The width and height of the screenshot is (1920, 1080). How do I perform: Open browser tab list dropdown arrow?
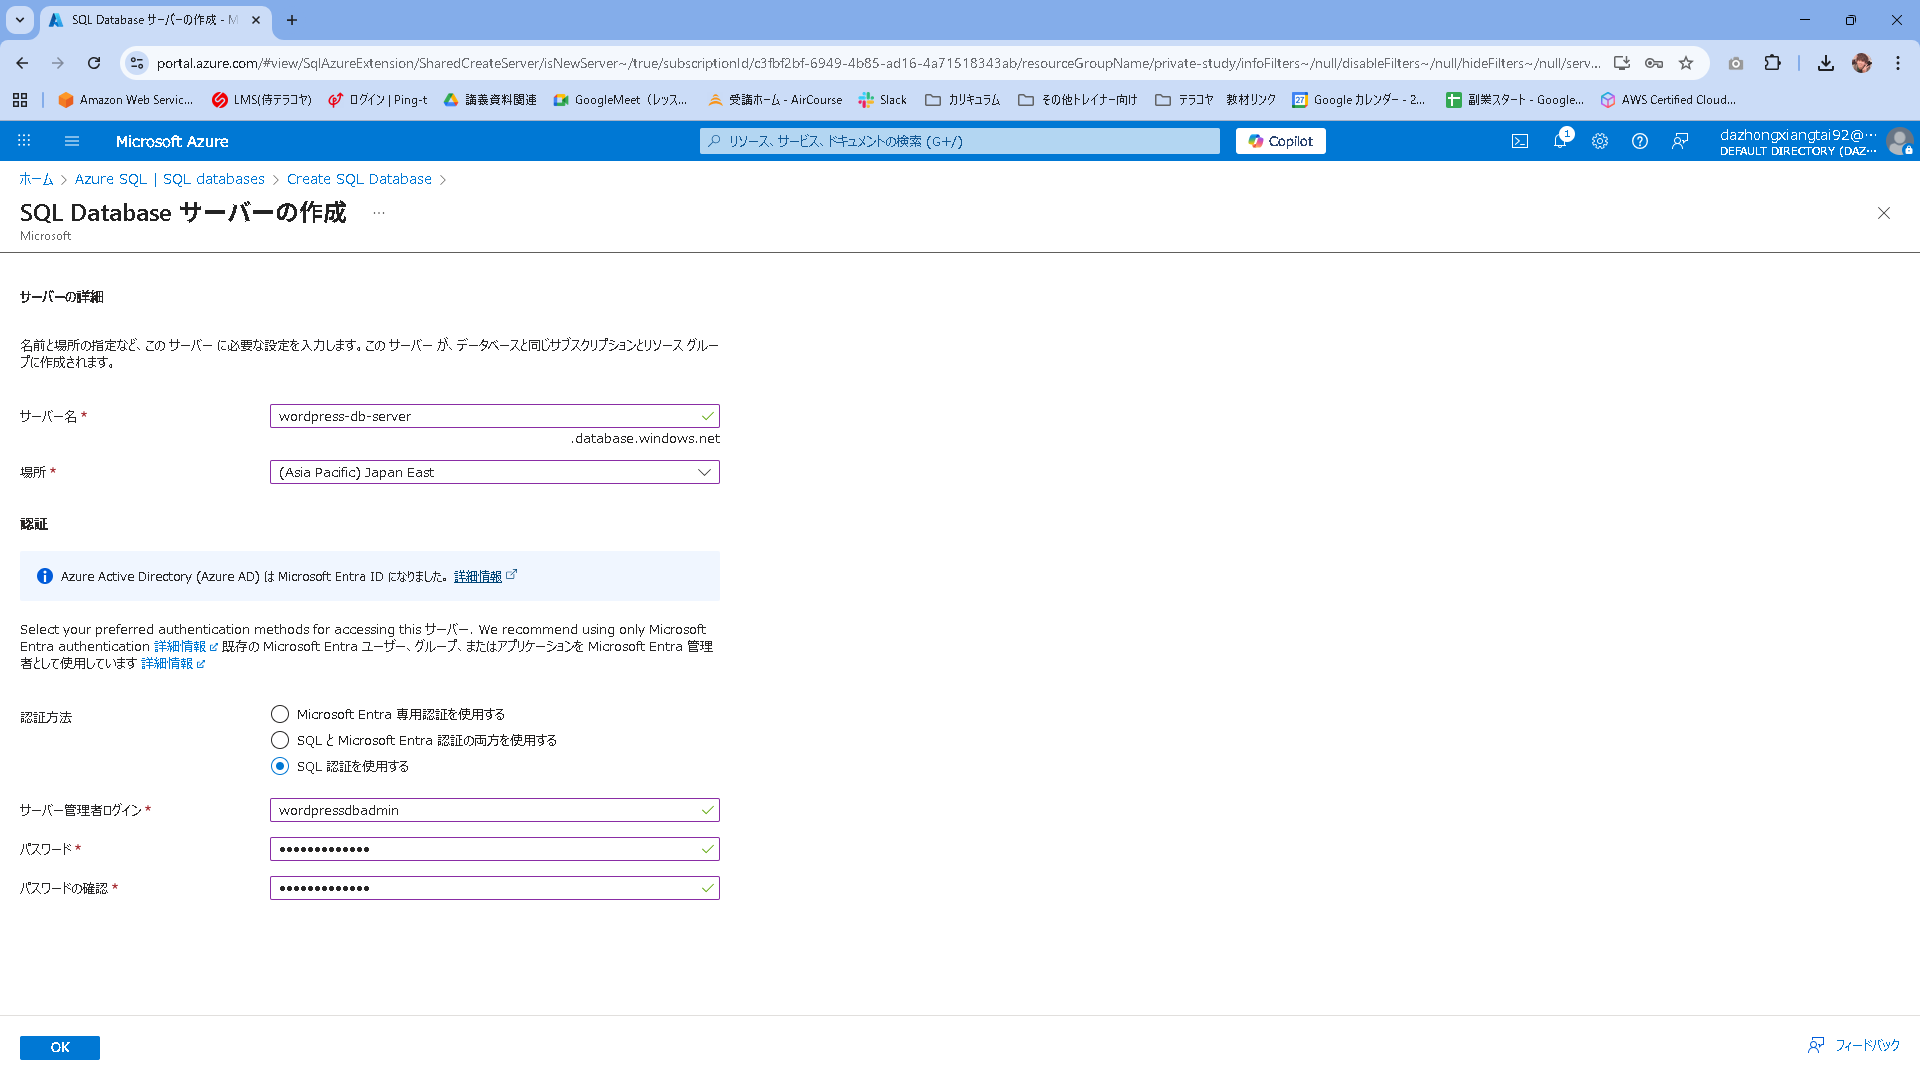tap(20, 20)
